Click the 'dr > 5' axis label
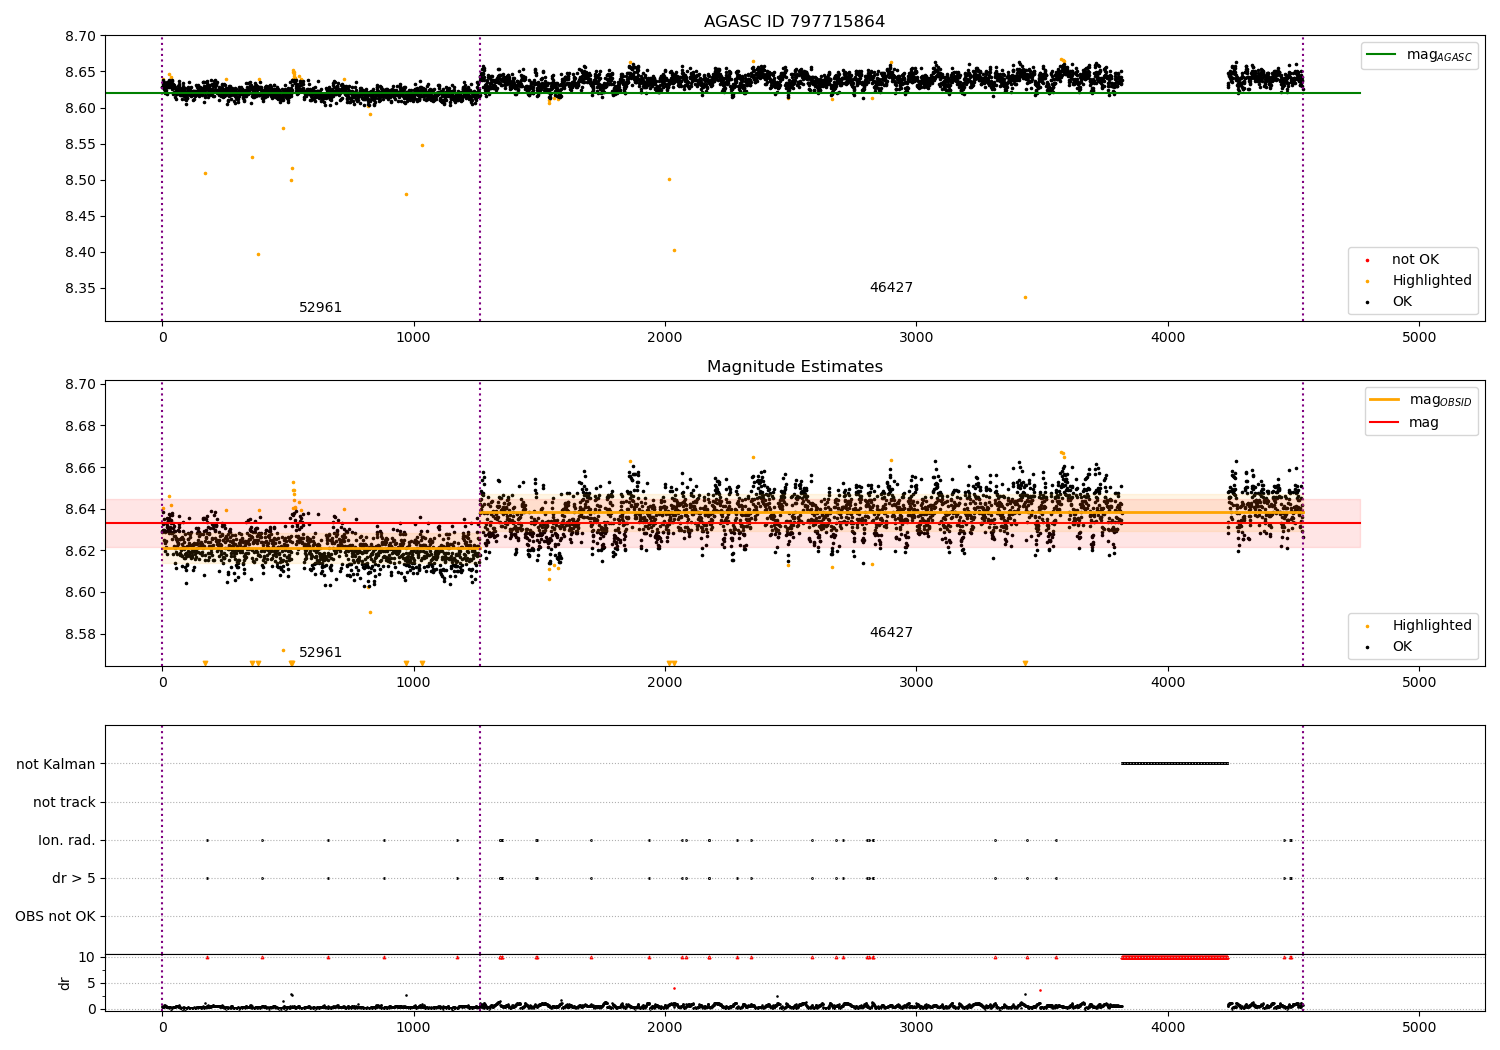Image resolution: width=1500 pixels, height=1050 pixels. click(74, 879)
